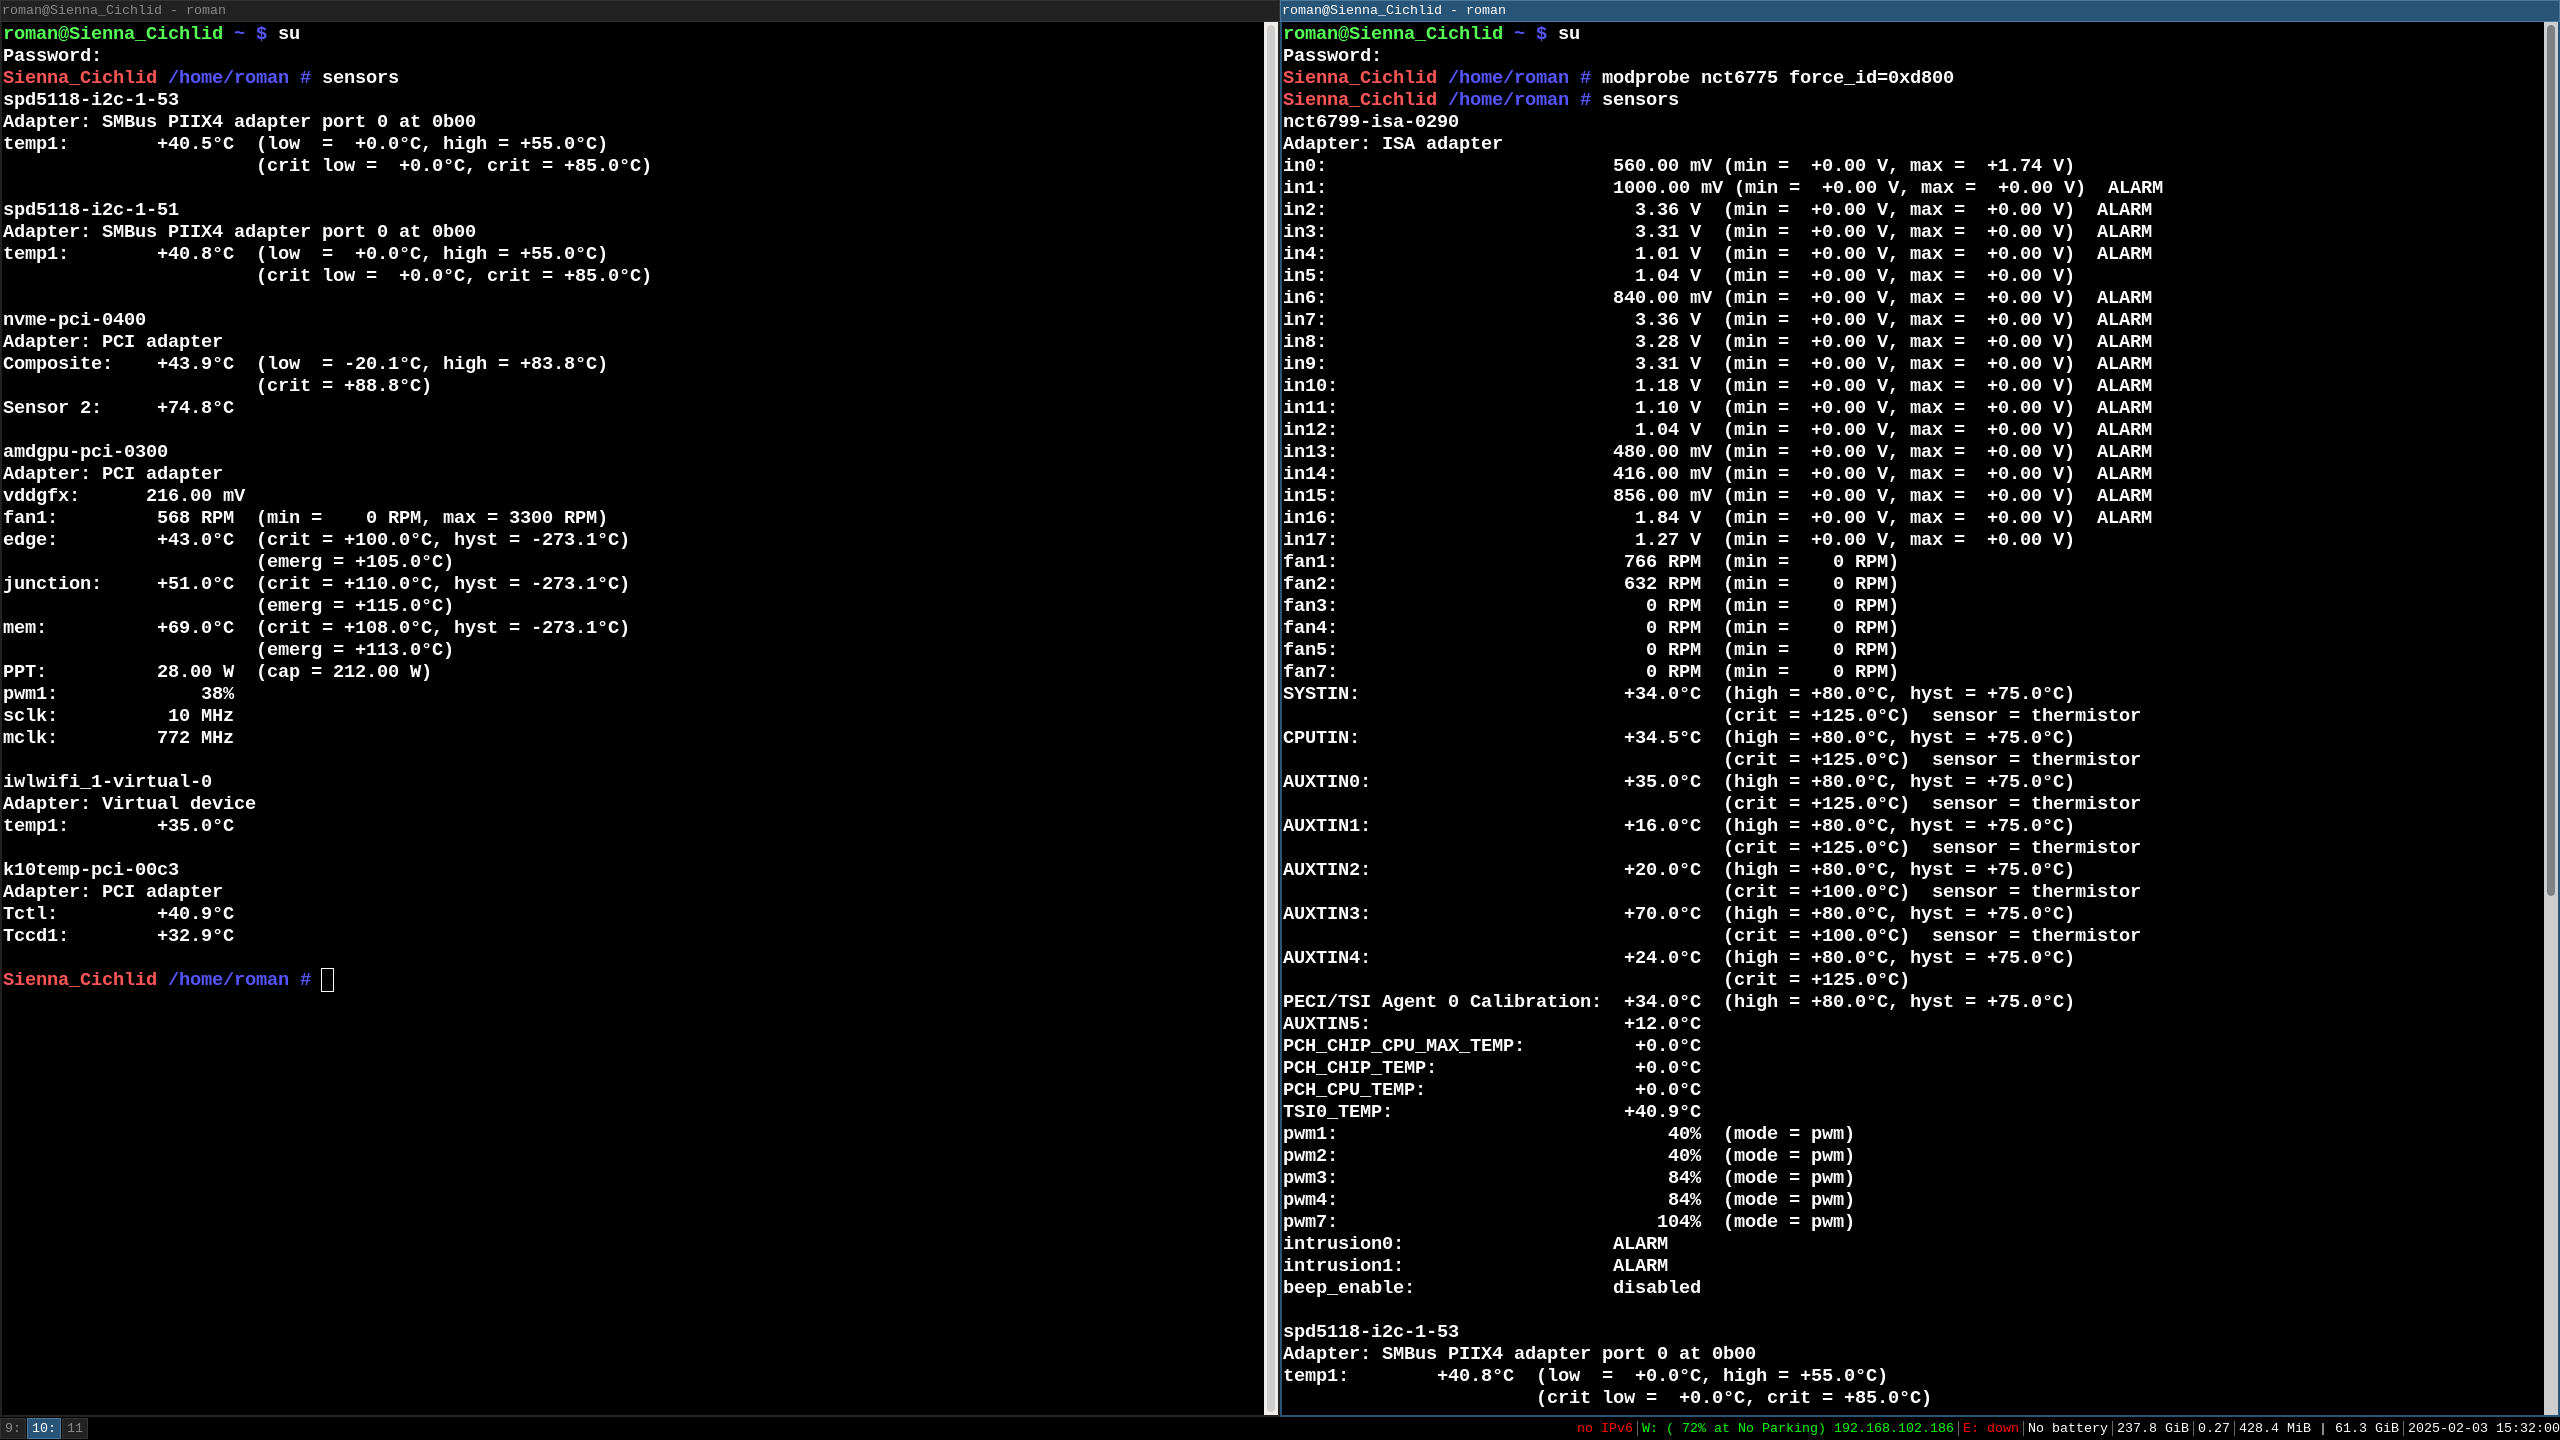
Task: Click the 'iwlwifi_1-virtual-0' heading
Action: click(107, 782)
